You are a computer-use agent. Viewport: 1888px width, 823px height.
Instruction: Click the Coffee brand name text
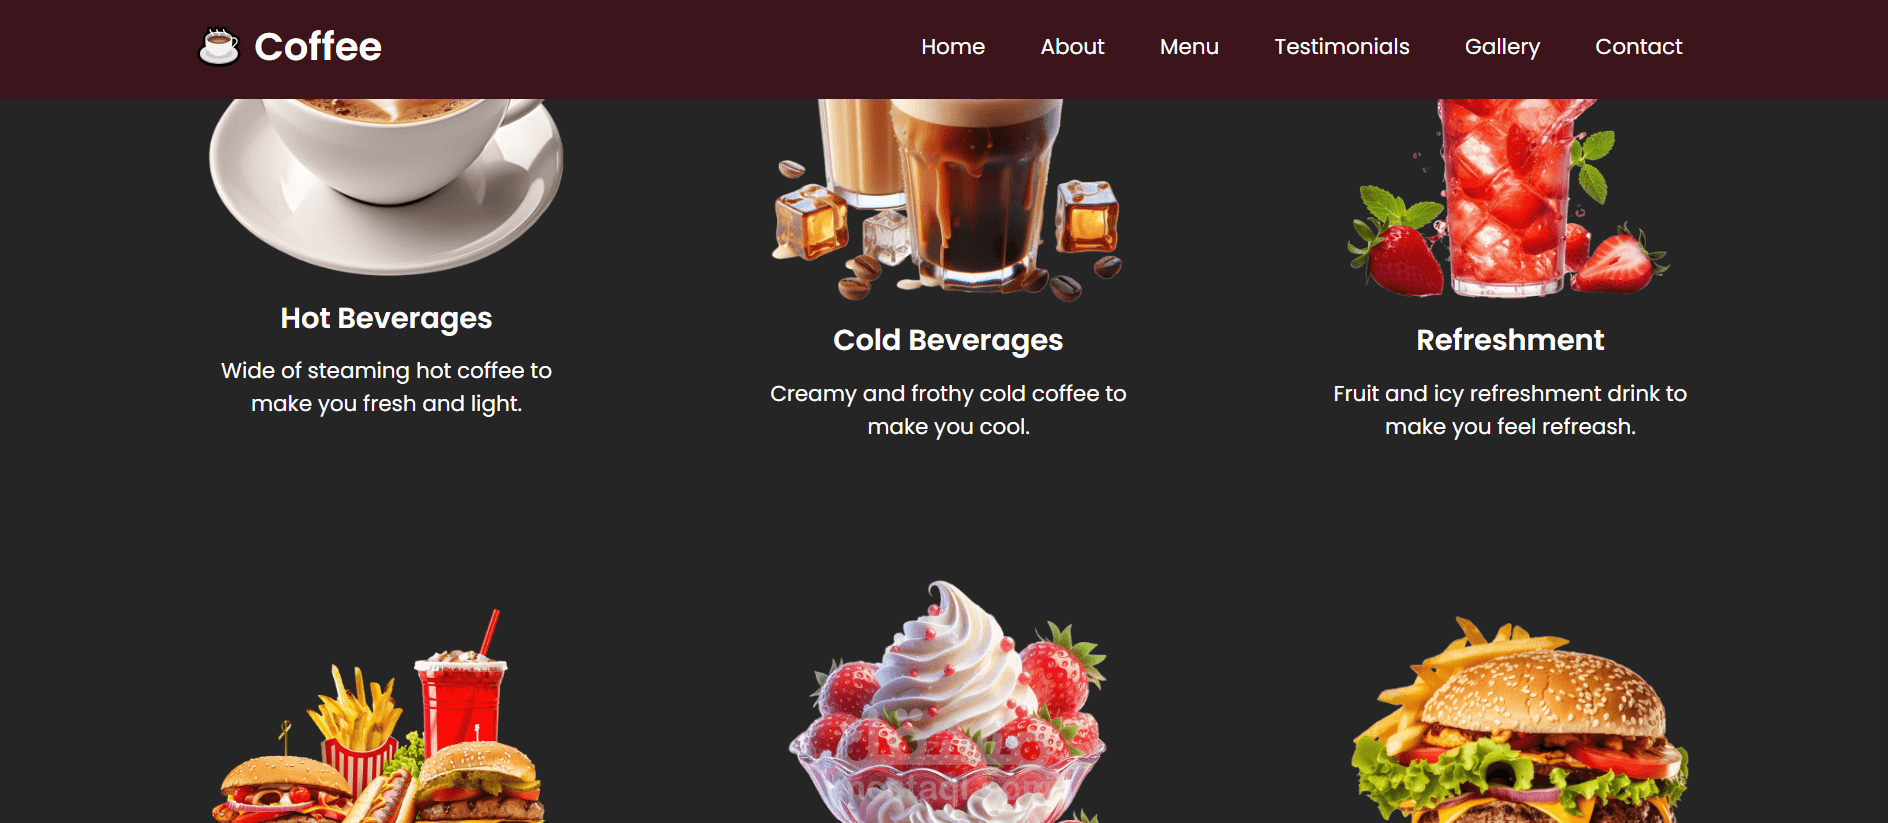pyautogui.click(x=318, y=47)
